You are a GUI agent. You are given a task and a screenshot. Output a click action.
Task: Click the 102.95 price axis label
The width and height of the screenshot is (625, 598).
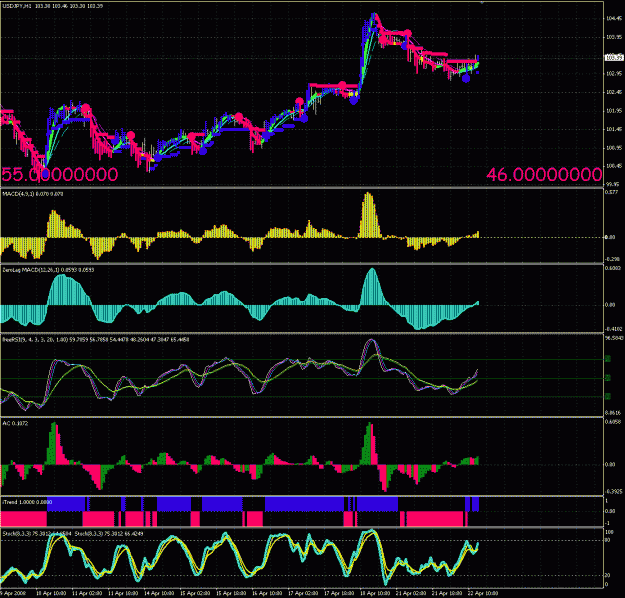[x=614, y=74]
